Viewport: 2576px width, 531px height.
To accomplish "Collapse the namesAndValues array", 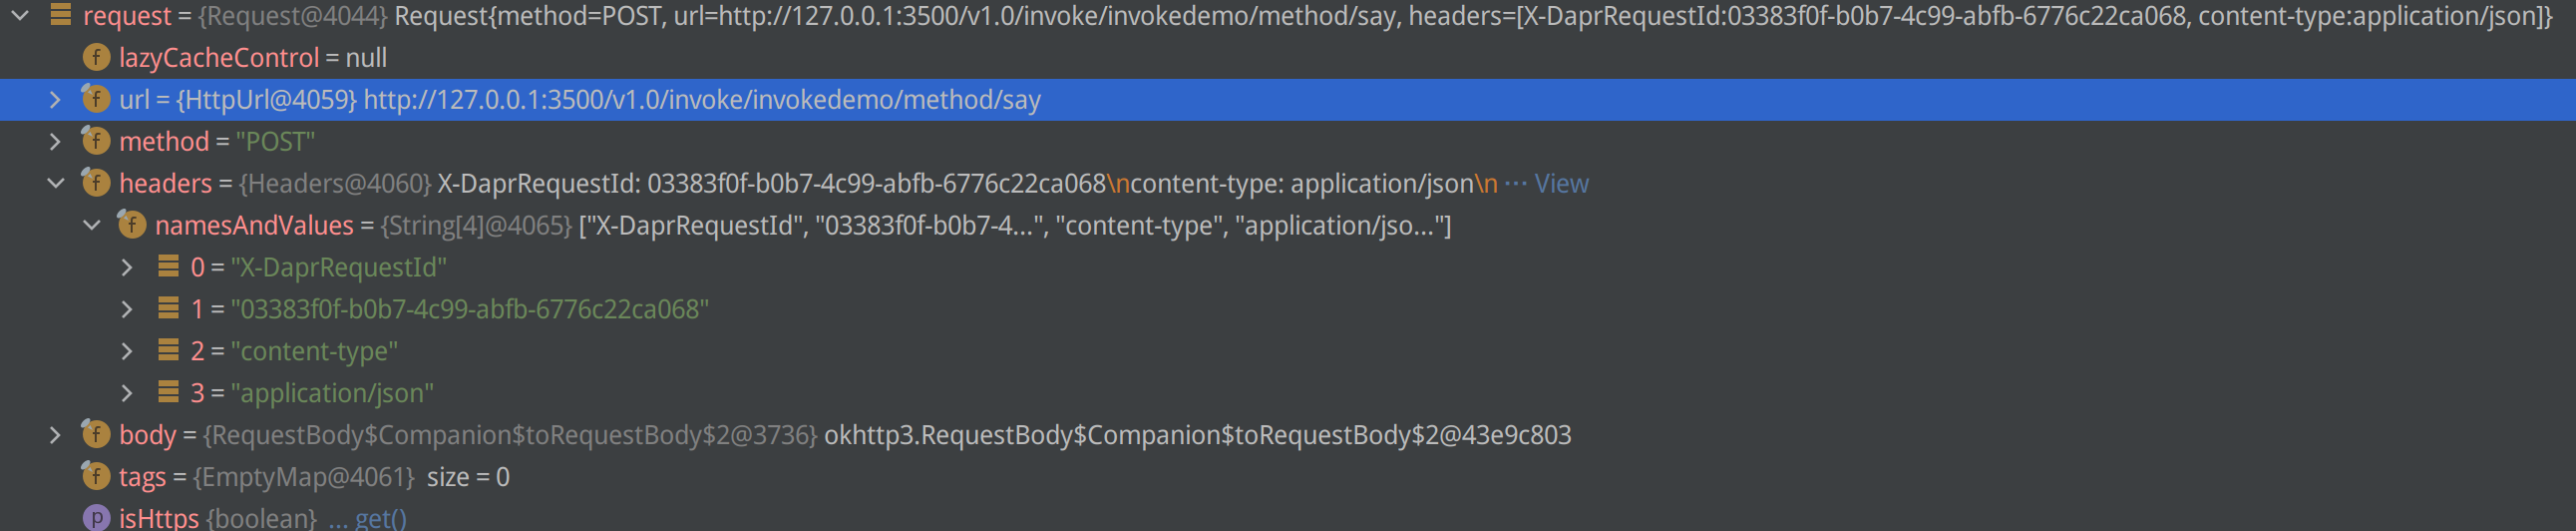I will tap(92, 225).
